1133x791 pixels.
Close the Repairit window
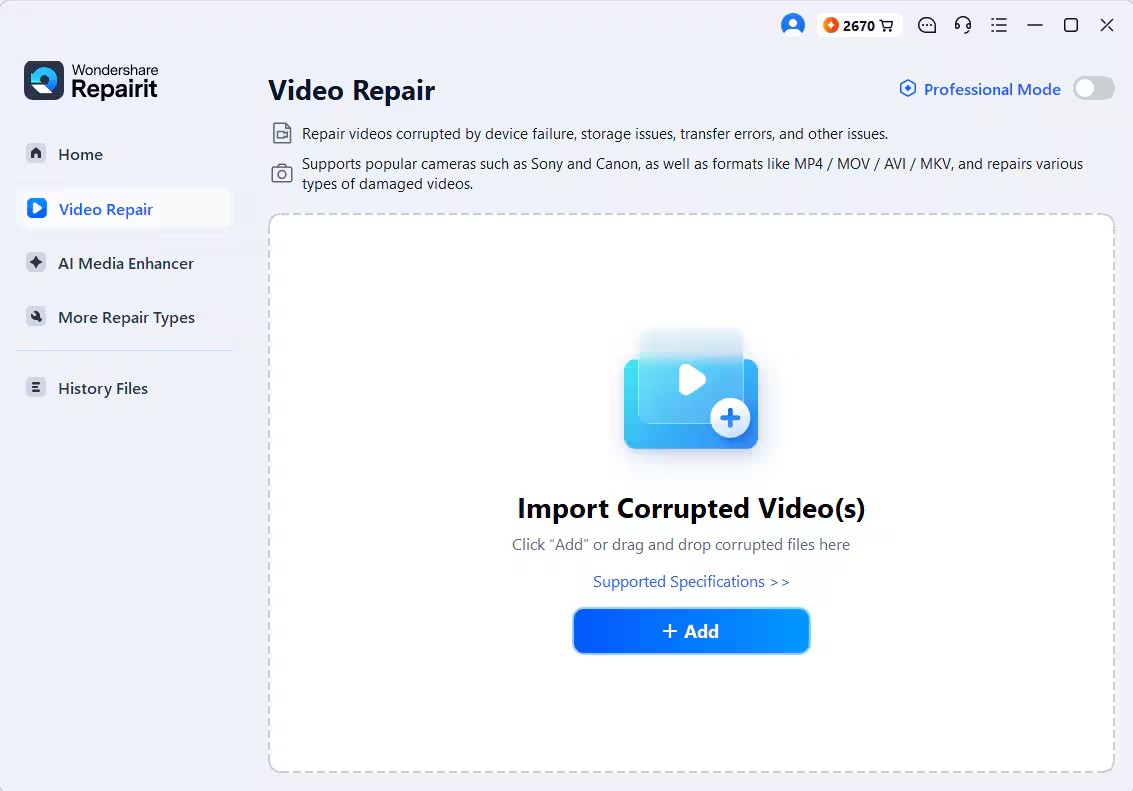(1106, 25)
